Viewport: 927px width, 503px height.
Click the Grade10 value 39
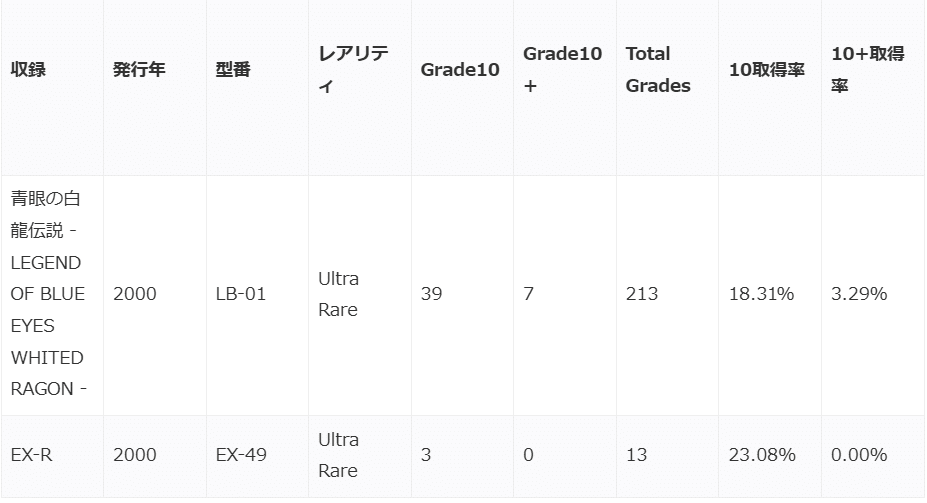click(432, 294)
